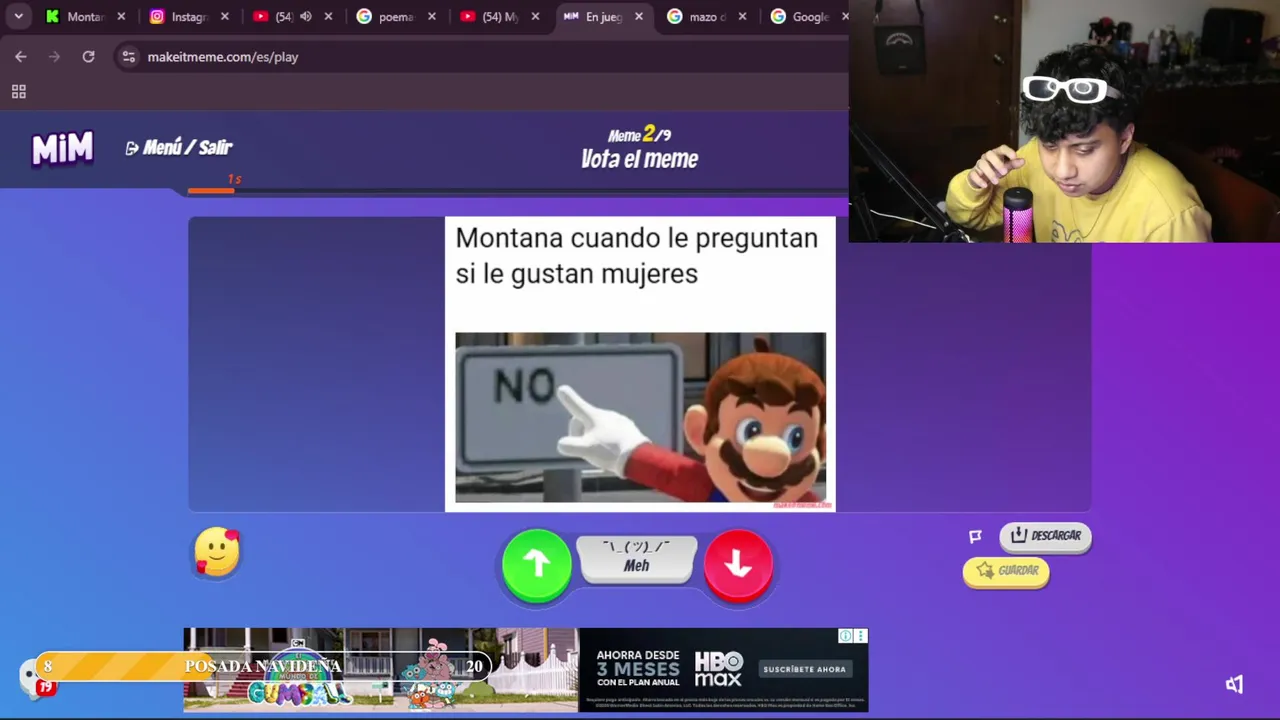
Task: Close the YouTube (54) My tab
Action: click(x=535, y=17)
